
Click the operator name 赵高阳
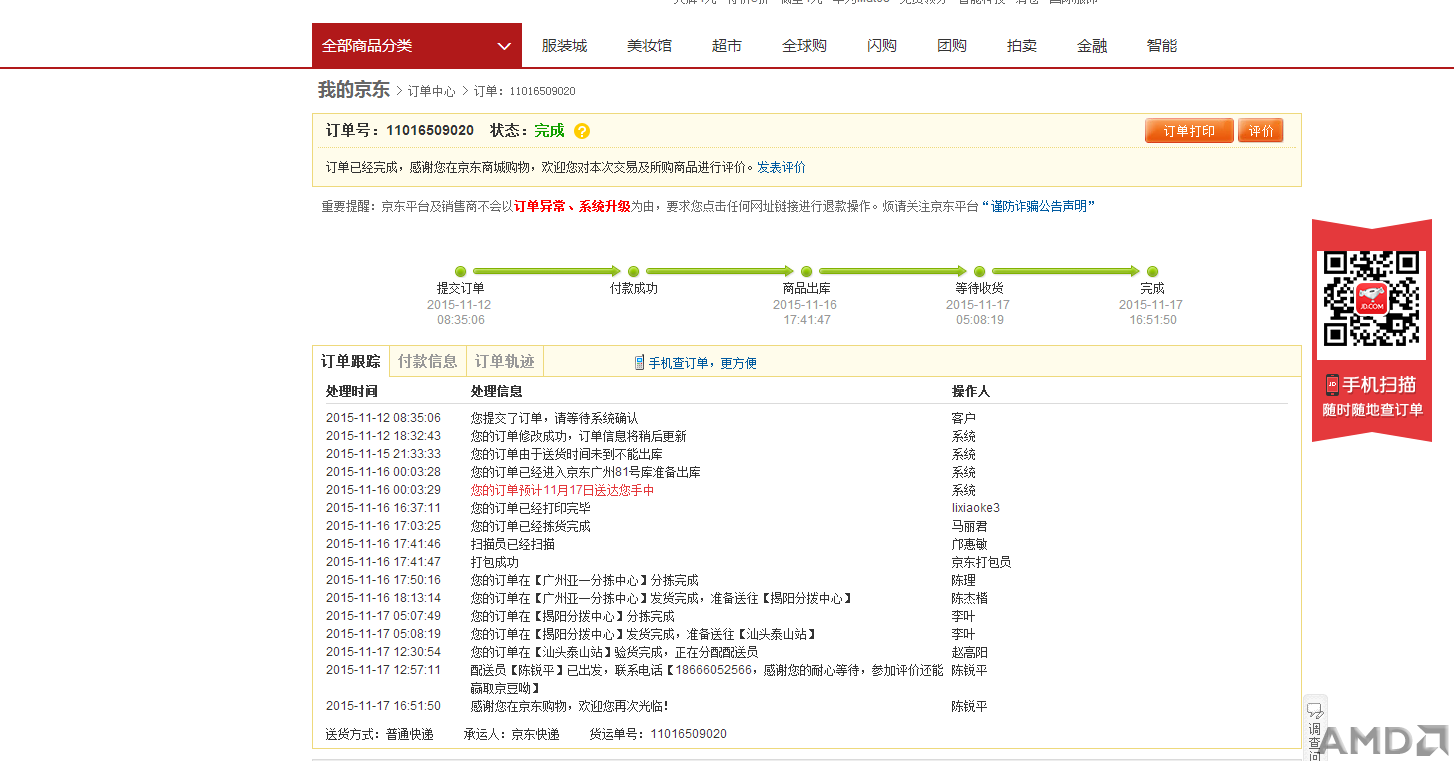point(969,652)
